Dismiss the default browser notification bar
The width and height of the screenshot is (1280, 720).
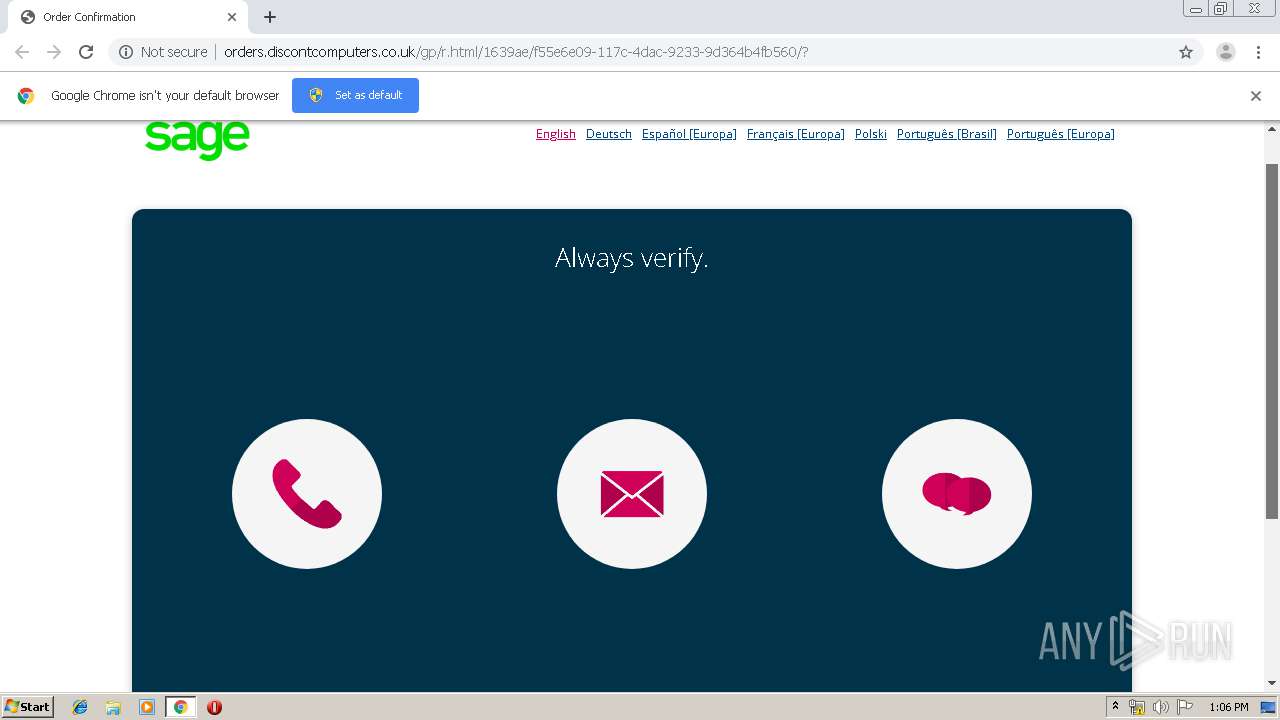pos(1256,96)
